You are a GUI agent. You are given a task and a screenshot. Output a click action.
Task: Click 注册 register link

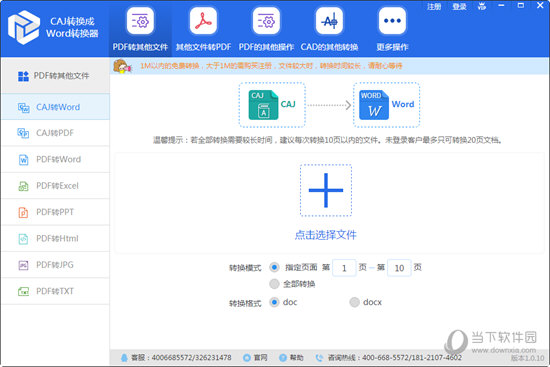pyautogui.click(x=434, y=7)
